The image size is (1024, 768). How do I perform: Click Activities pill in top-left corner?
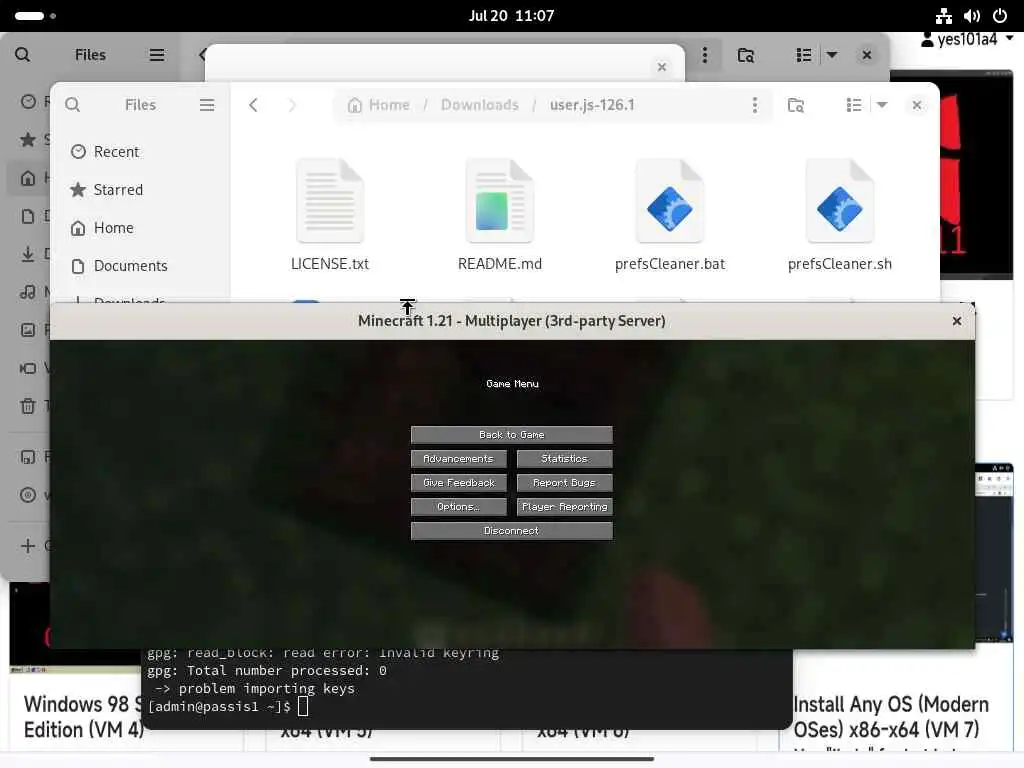pos(29,16)
